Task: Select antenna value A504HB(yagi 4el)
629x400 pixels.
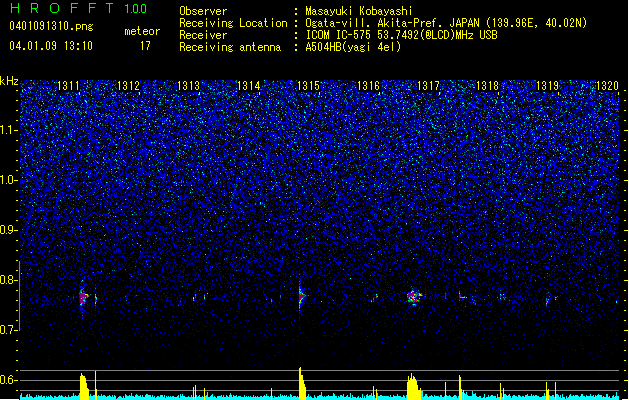Action: (353, 47)
